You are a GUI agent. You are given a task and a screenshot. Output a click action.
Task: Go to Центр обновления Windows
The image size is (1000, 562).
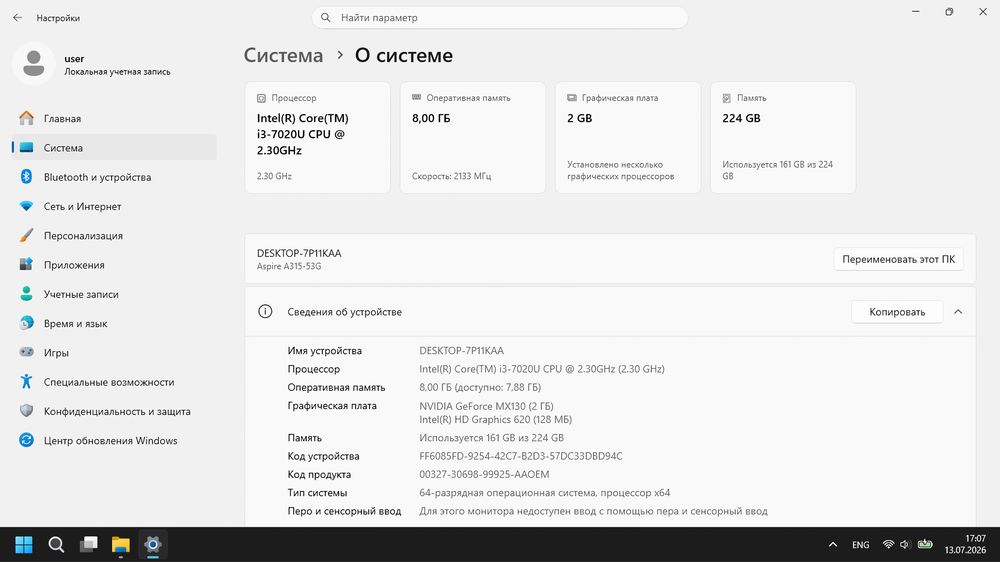[114, 440]
